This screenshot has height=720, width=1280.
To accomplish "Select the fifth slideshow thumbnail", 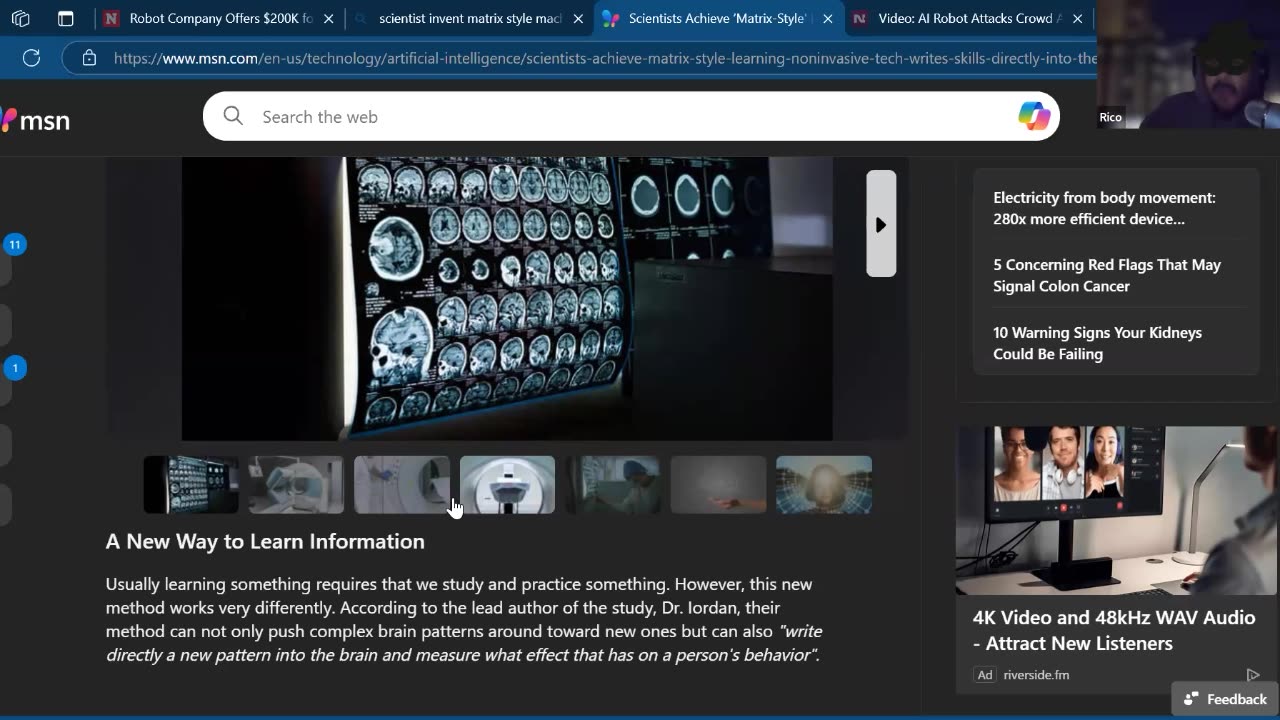I will pyautogui.click(x=613, y=485).
